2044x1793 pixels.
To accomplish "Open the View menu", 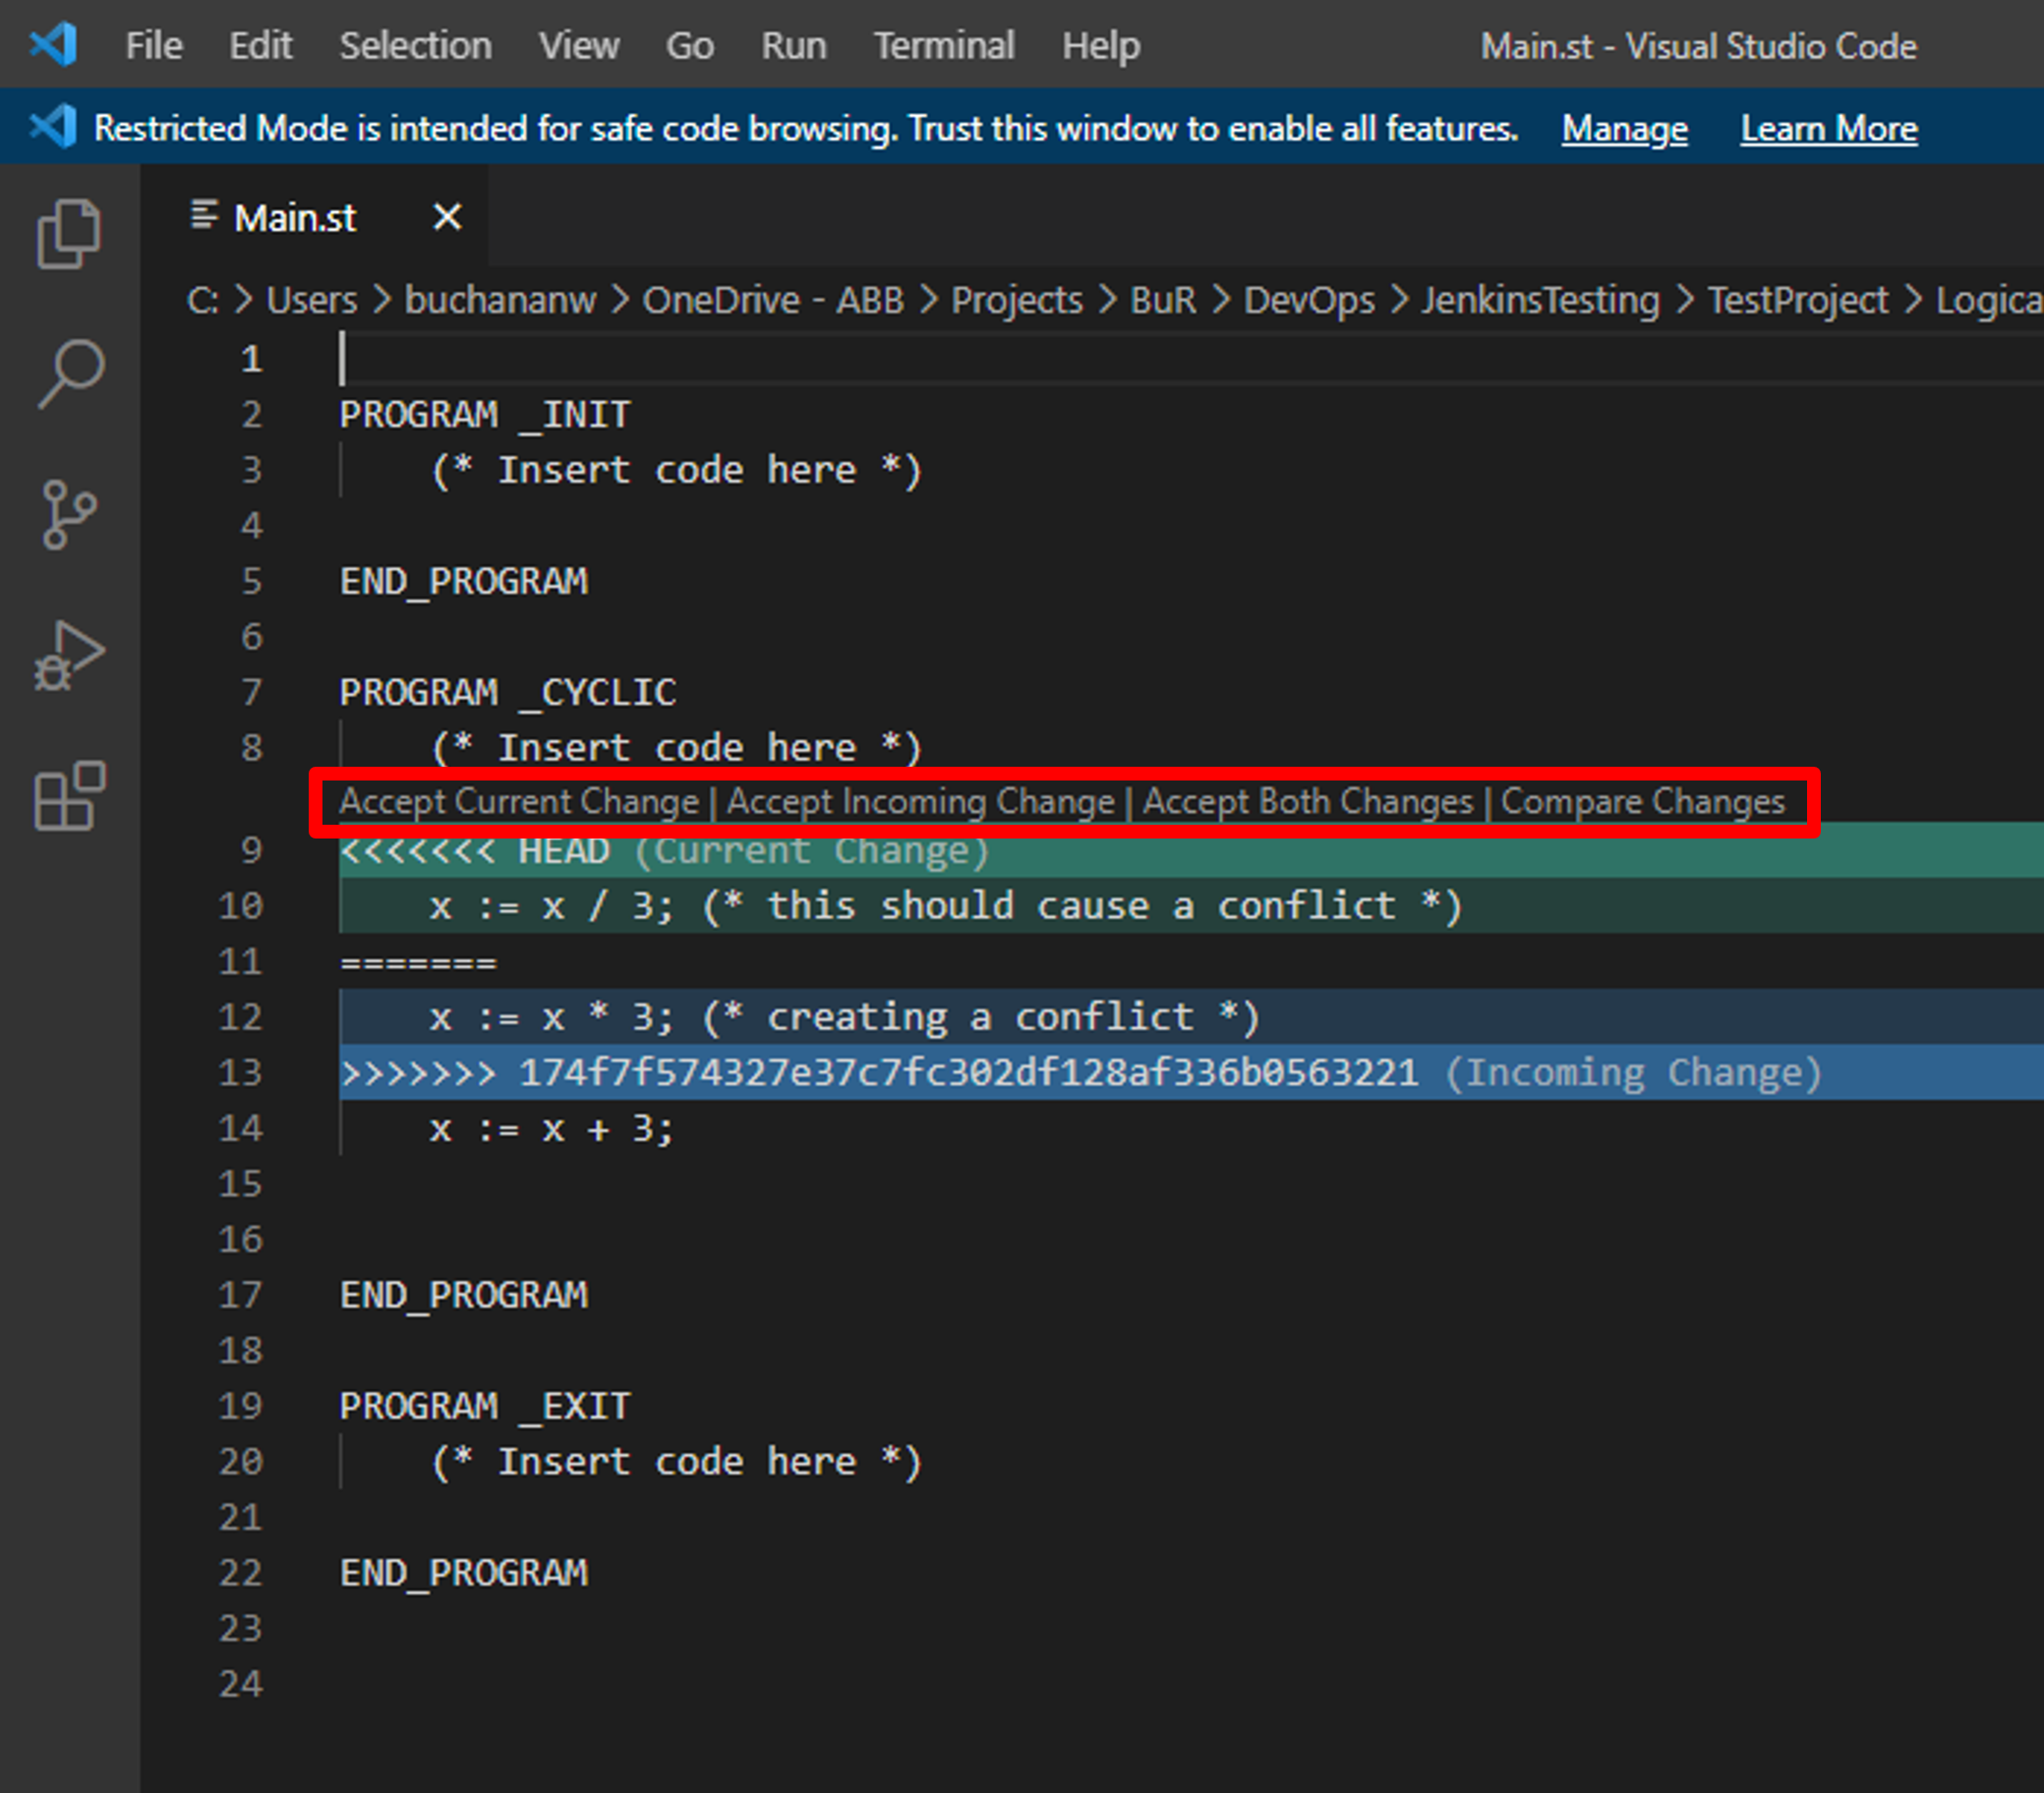I will point(579,46).
